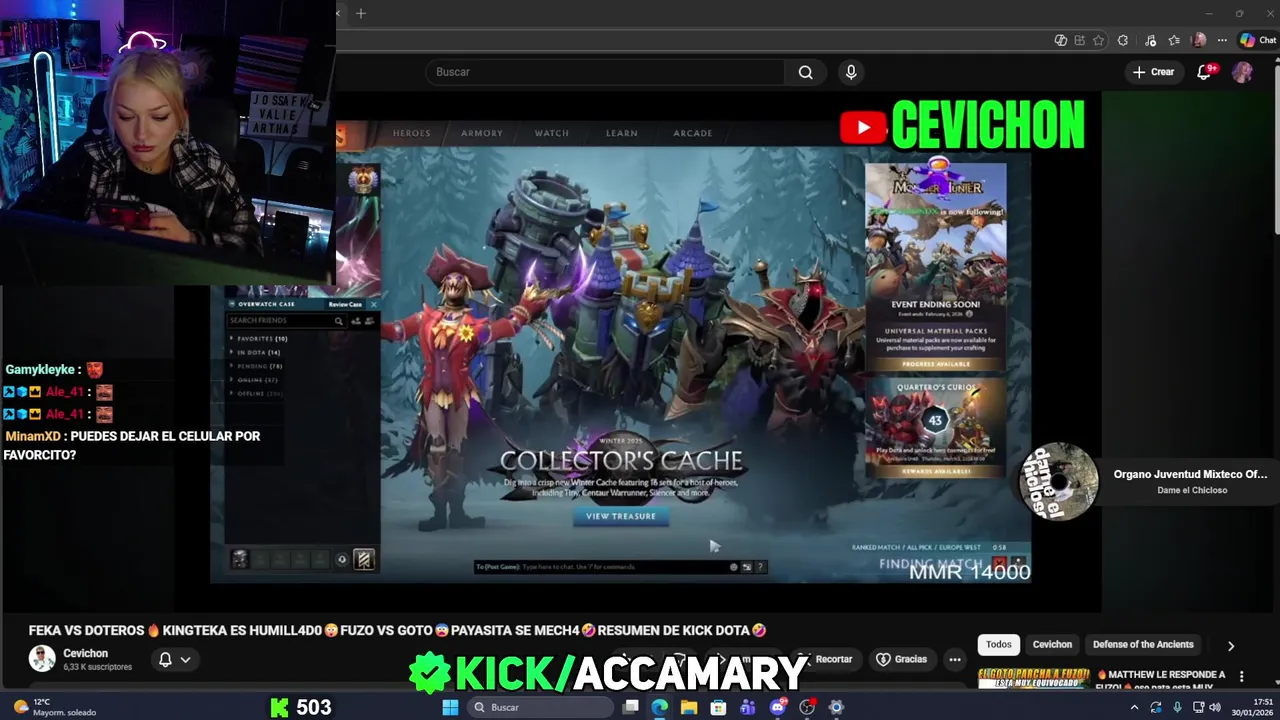Click the Gracias button
Image resolution: width=1280 pixels, height=720 pixels.
[x=902, y=660]
